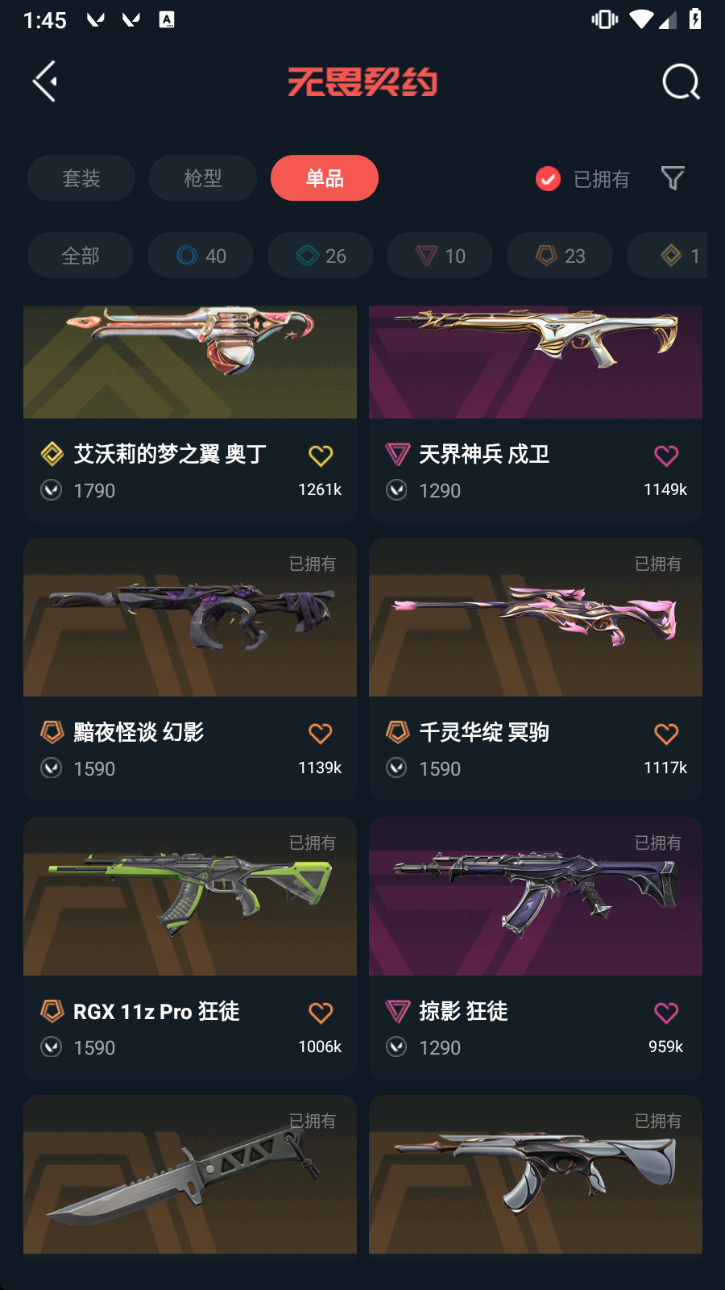The width and height of the screenshot is (725, 1290).
Task: Select the 单品 tab
Action: [325, 178]
